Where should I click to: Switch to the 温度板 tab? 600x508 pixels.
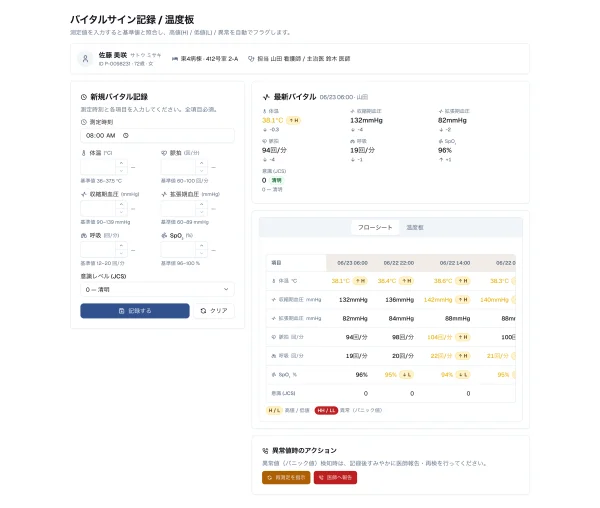[x=415, y=227]
